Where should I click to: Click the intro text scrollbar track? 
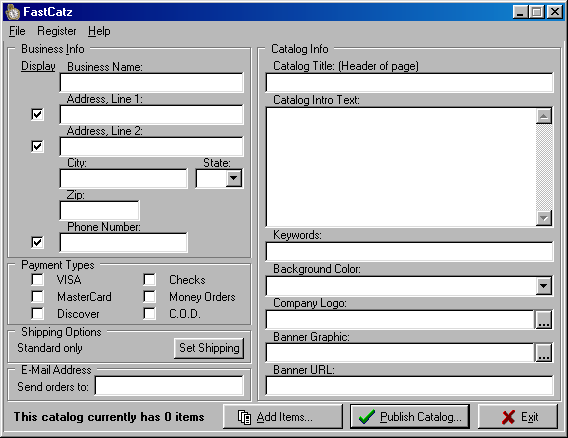(544, 167)
